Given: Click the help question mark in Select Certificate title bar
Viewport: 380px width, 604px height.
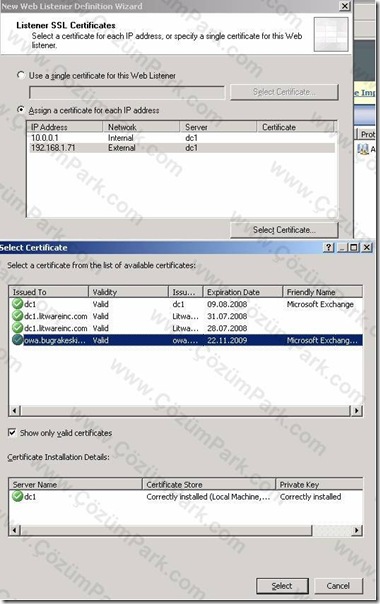Looking at the screenshot, I should [x=328, y=247].
